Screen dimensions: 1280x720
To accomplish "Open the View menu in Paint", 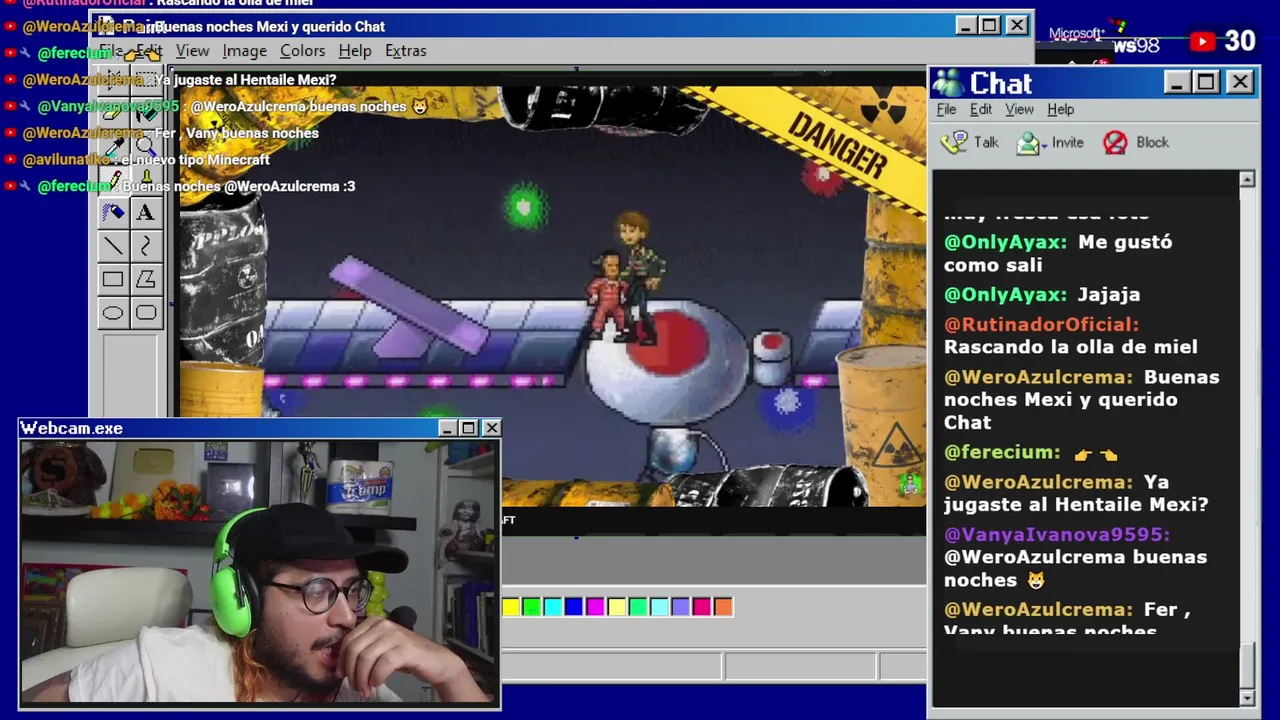I will 192,51.
